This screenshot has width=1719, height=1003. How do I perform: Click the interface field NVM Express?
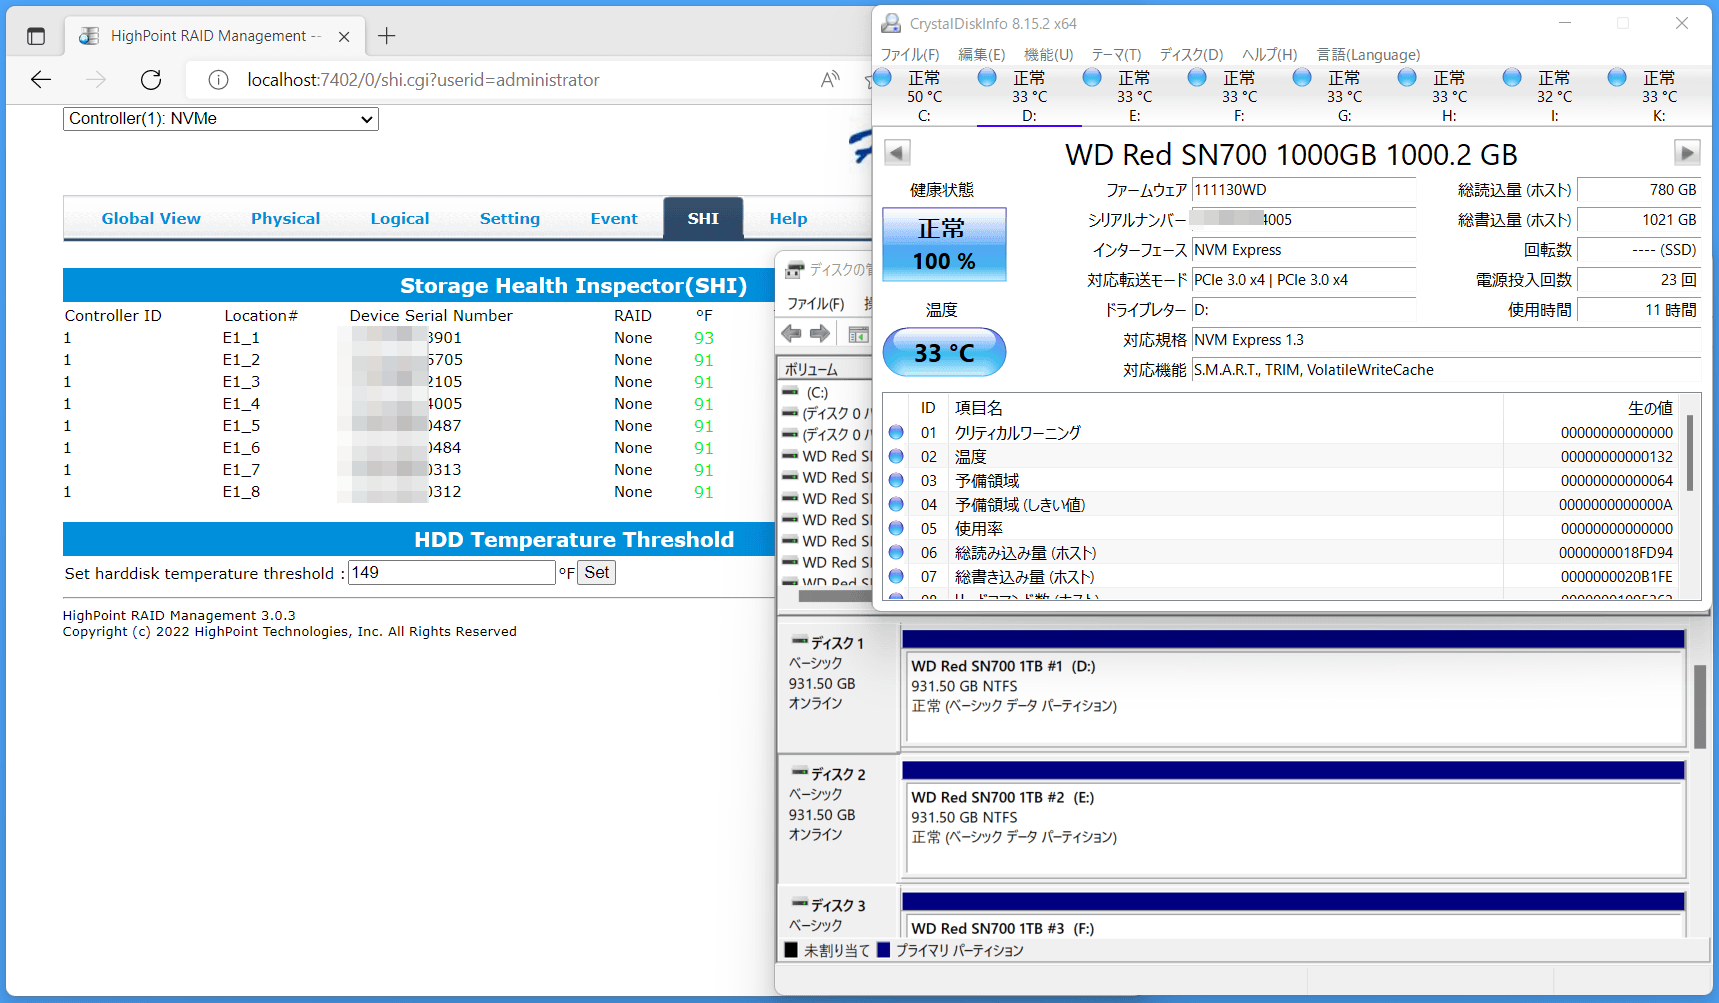point(1303,250)
